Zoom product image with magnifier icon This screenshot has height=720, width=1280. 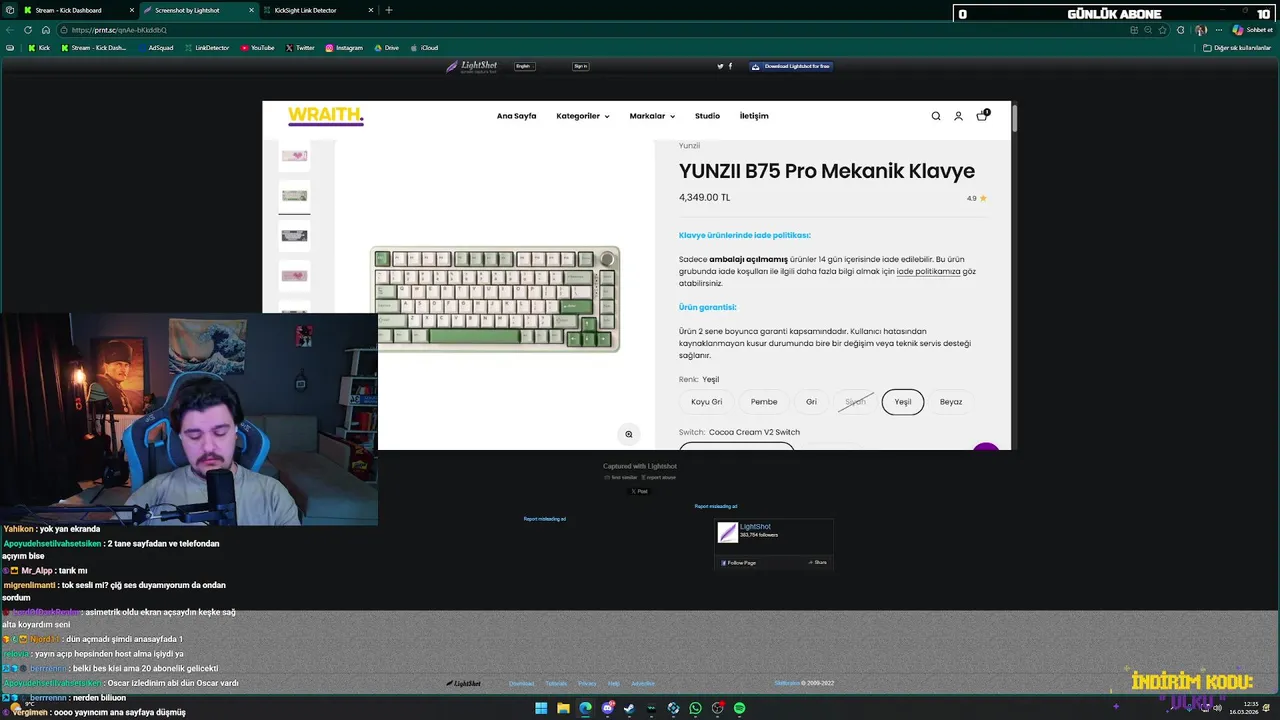tap(629, 434)
